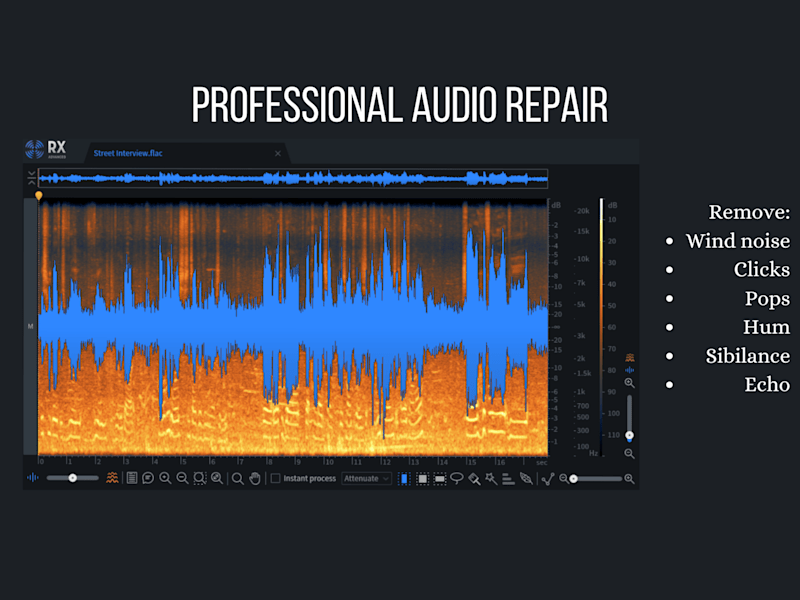The image size is (800, 600).
Task: Click the 20k frequency label
Action: click(x=582, y=211)
